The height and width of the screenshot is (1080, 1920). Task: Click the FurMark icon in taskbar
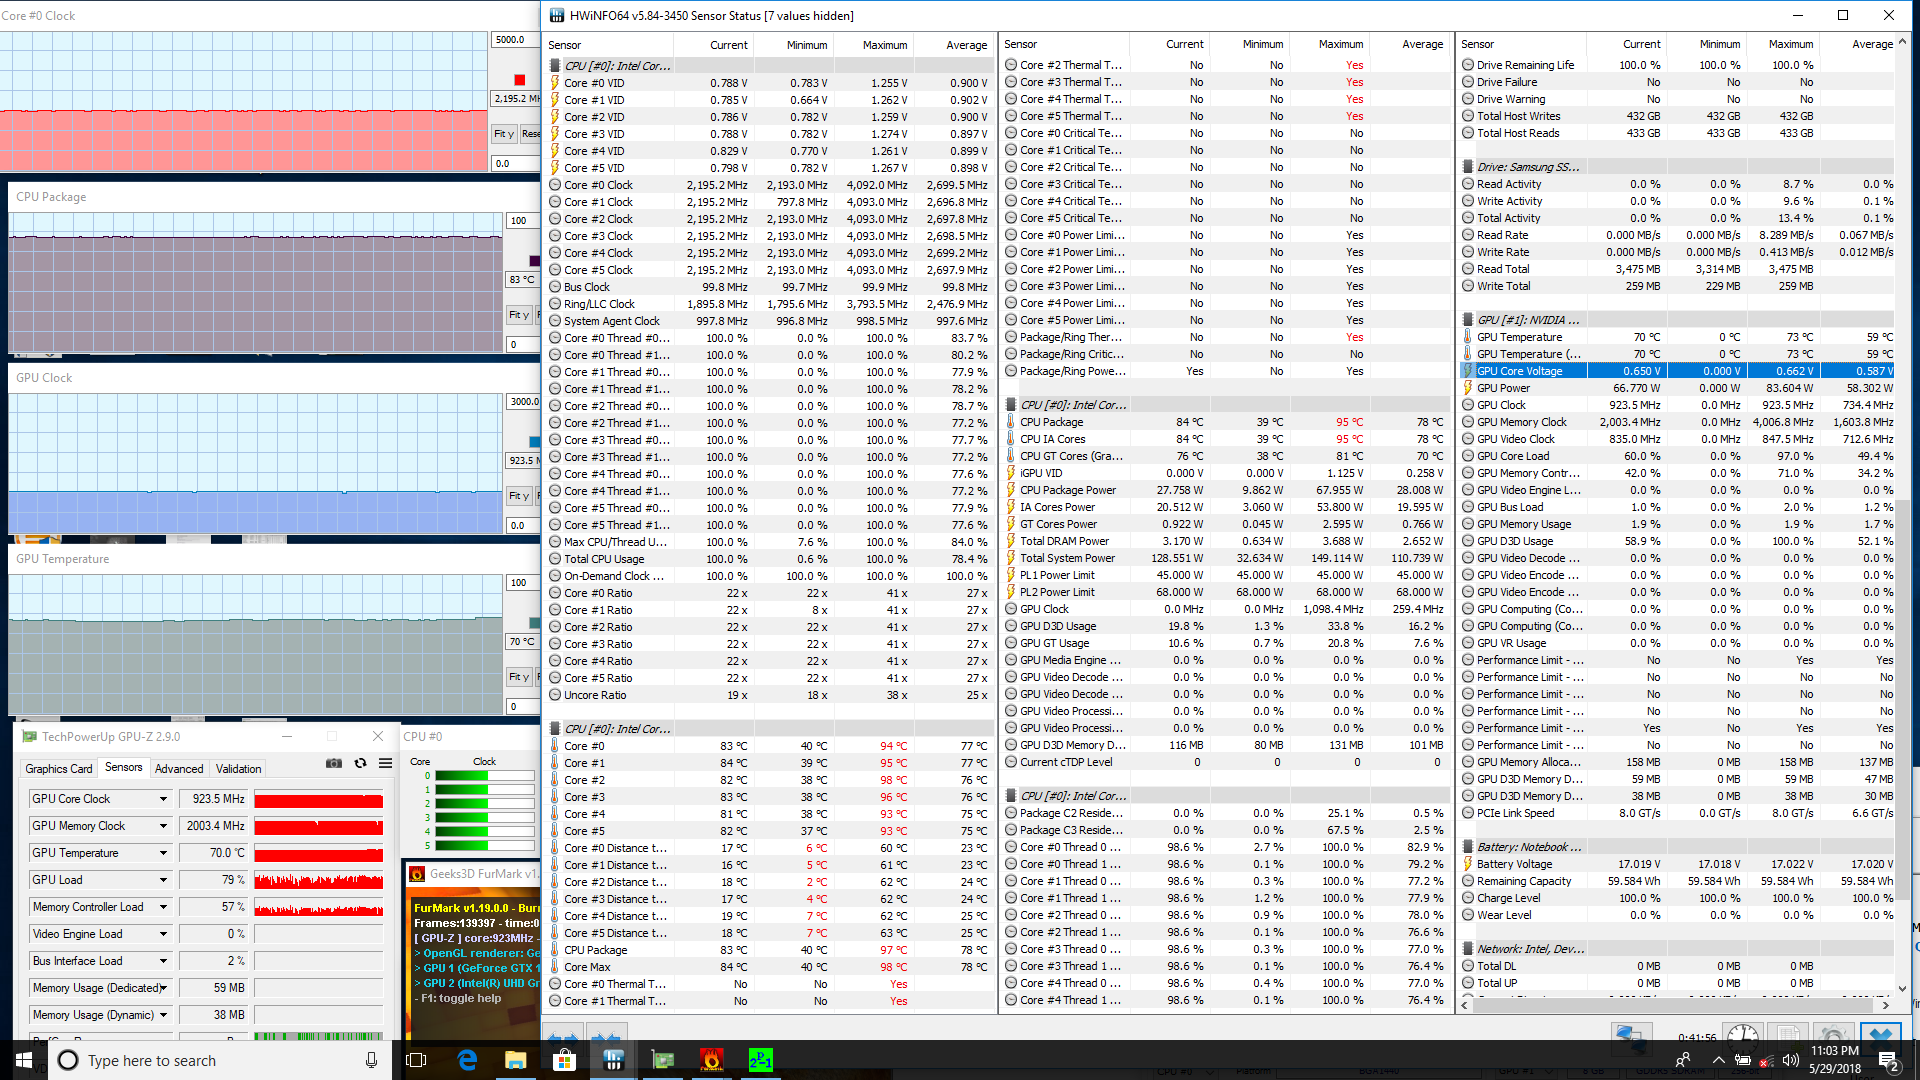coord(711,1060)
